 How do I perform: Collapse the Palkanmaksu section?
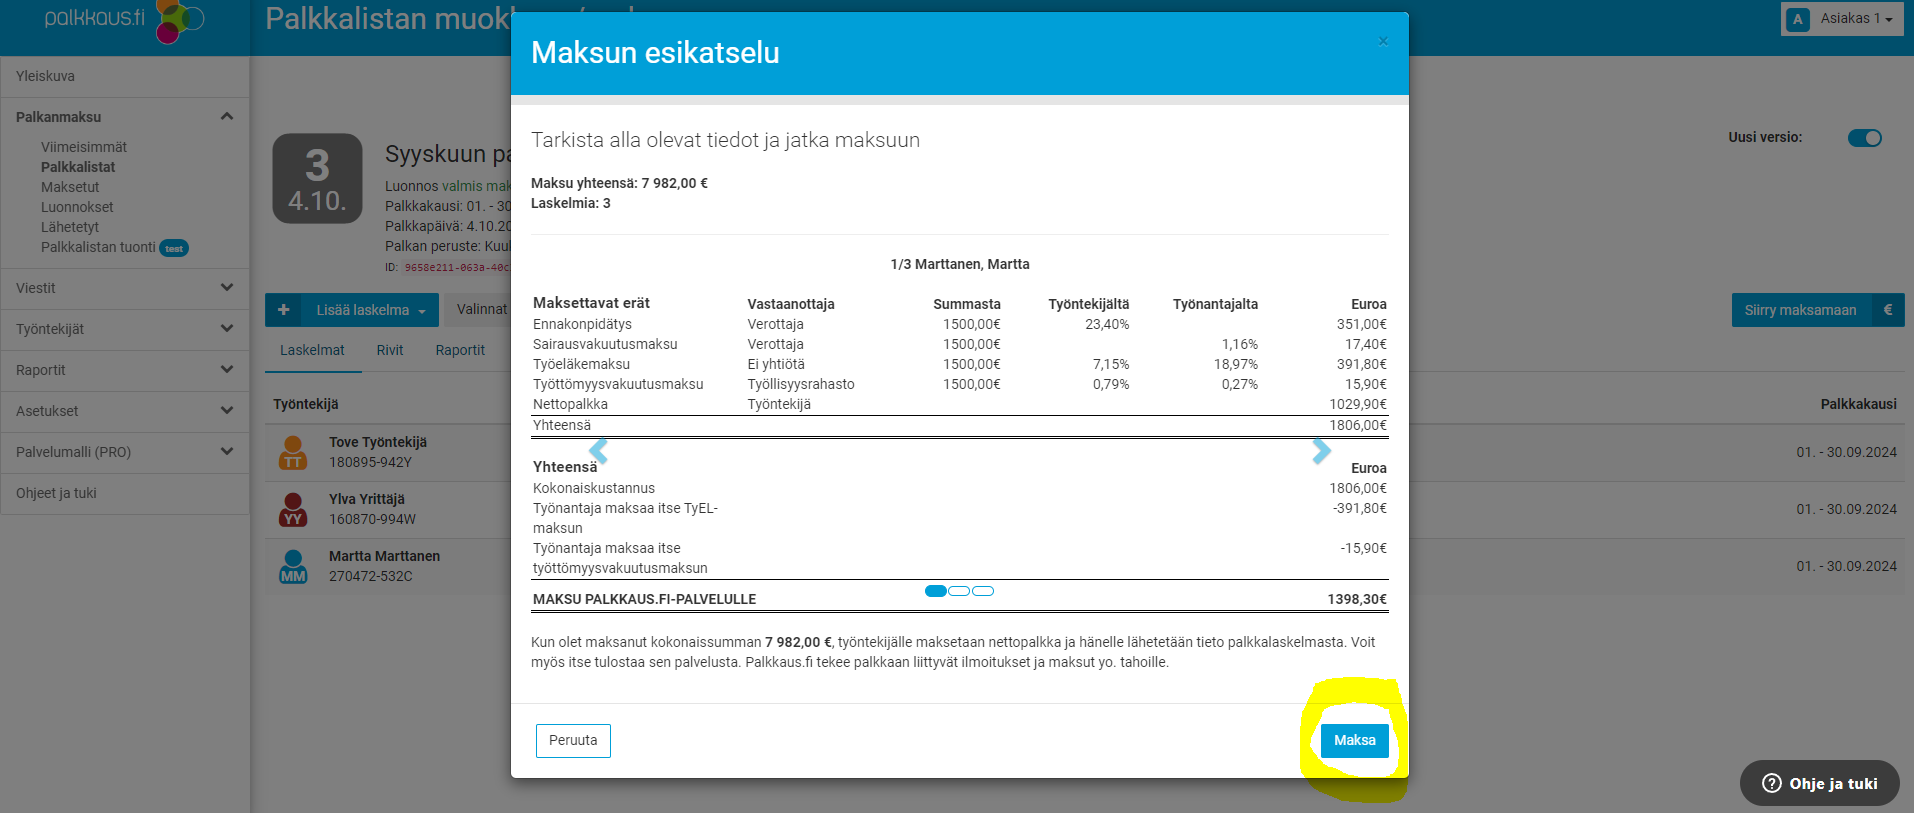coord(227,116)
